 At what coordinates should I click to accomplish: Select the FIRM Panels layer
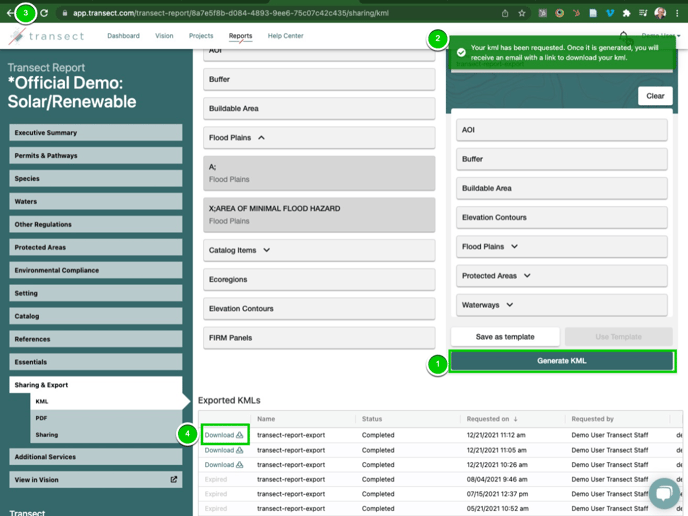tap(319, 338)
